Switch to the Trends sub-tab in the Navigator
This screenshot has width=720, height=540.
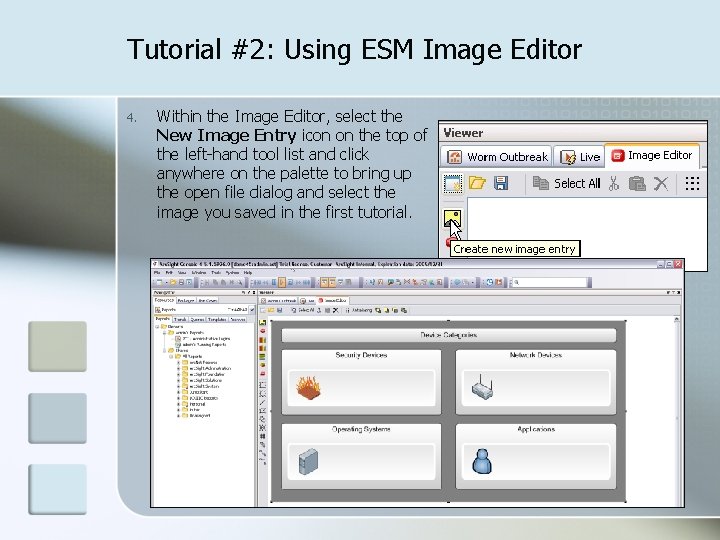(x=180, y=320)
